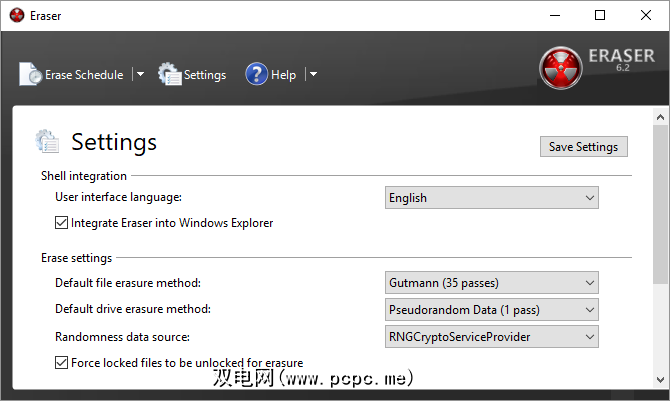Screen dimensions: 670x401
Task: Toggle Force locked files to be unlocked checkbox
Action: (x=62, y=363)
